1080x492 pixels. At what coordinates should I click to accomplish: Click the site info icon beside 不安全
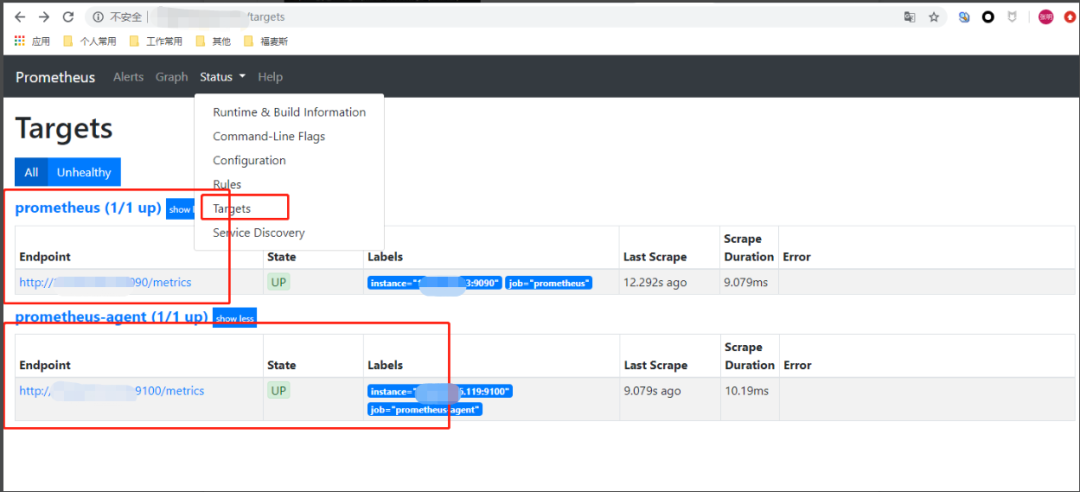tap(98, 17)
